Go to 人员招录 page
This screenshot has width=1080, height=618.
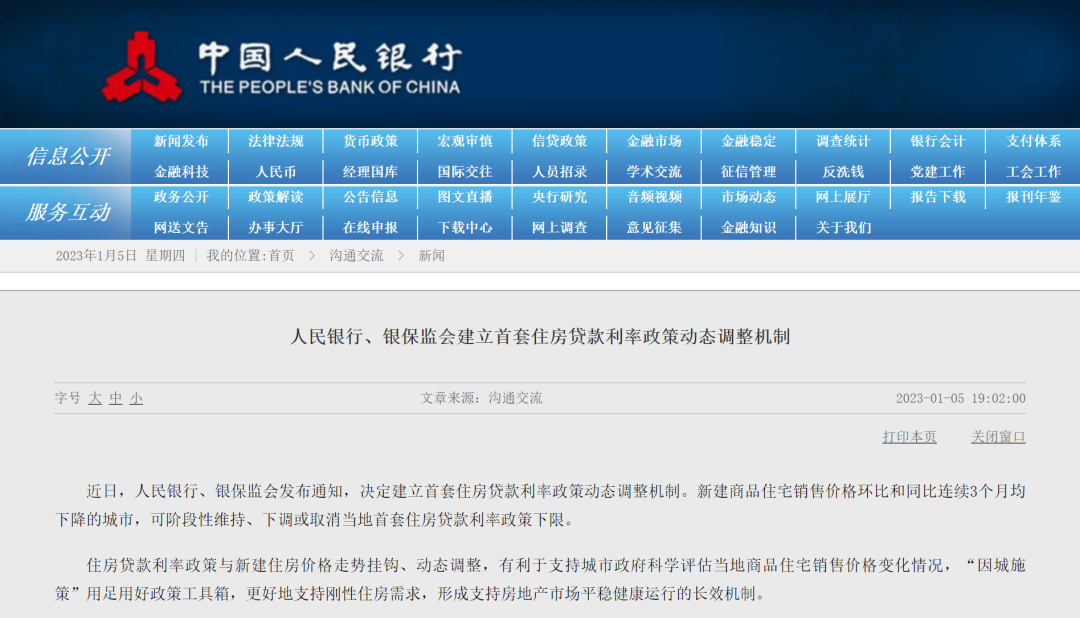[559, 172]
